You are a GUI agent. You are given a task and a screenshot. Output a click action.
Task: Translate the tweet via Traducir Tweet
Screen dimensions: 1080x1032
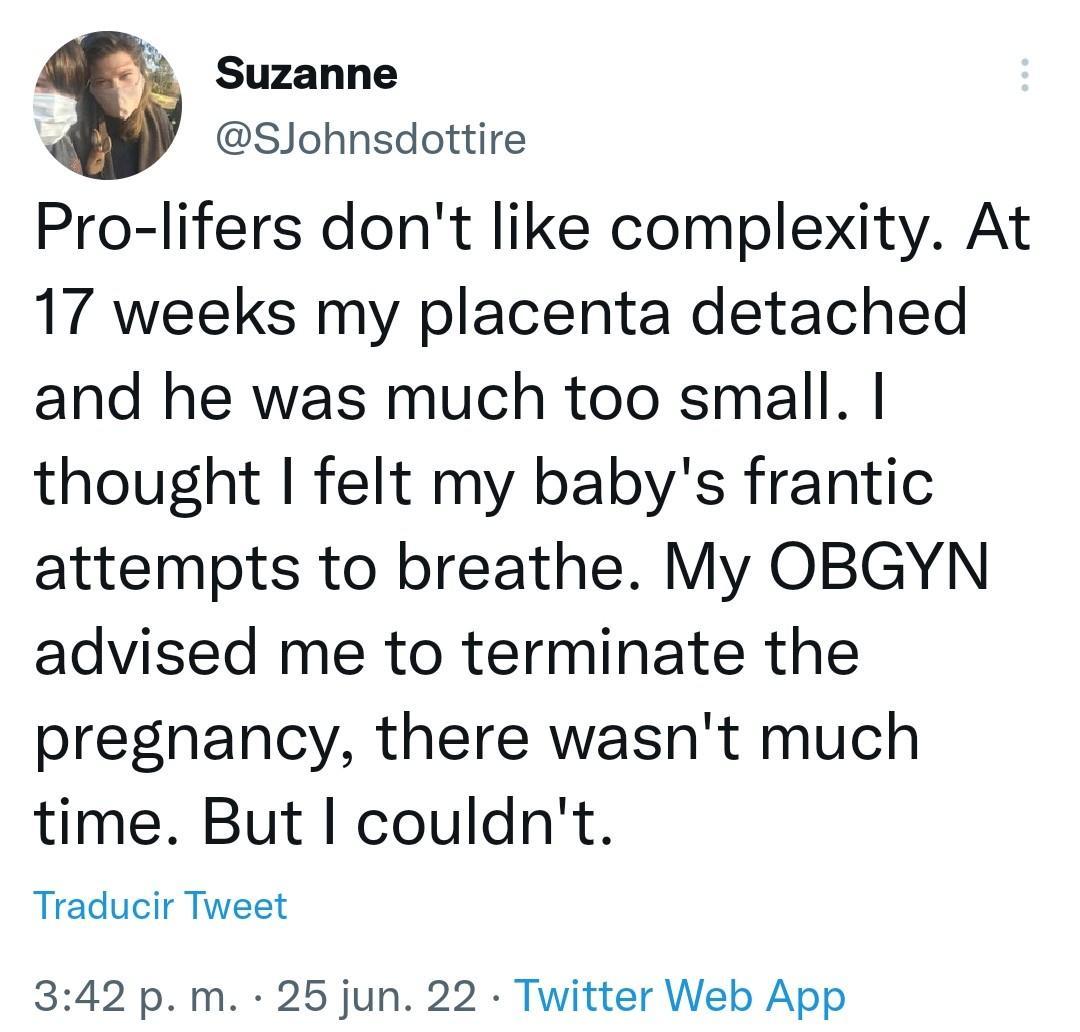[160, 906]
